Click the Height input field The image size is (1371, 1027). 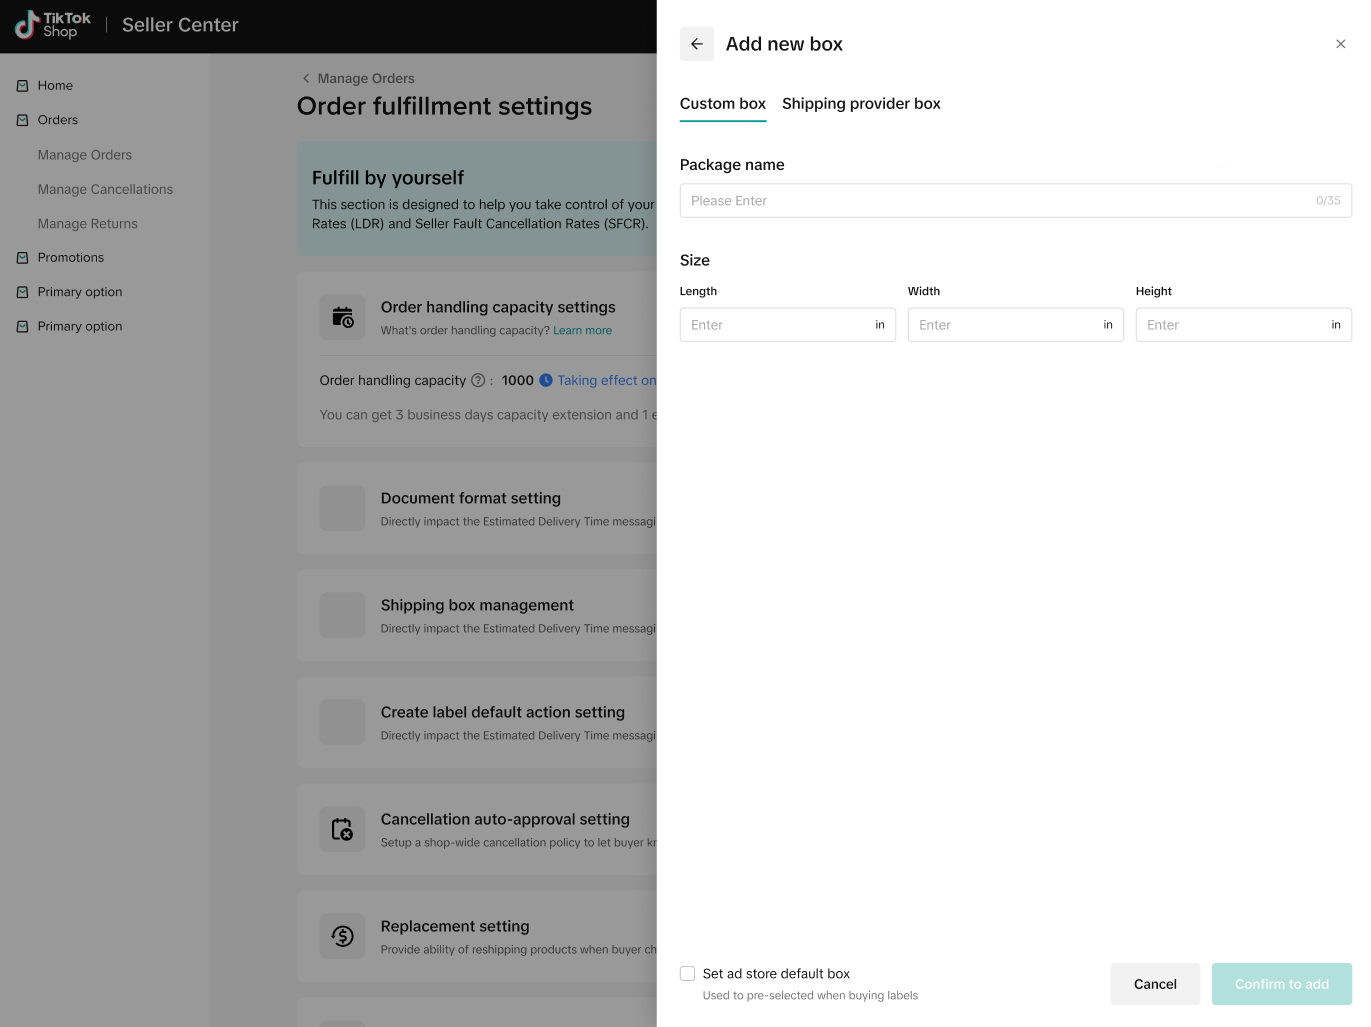[1233, 325]
